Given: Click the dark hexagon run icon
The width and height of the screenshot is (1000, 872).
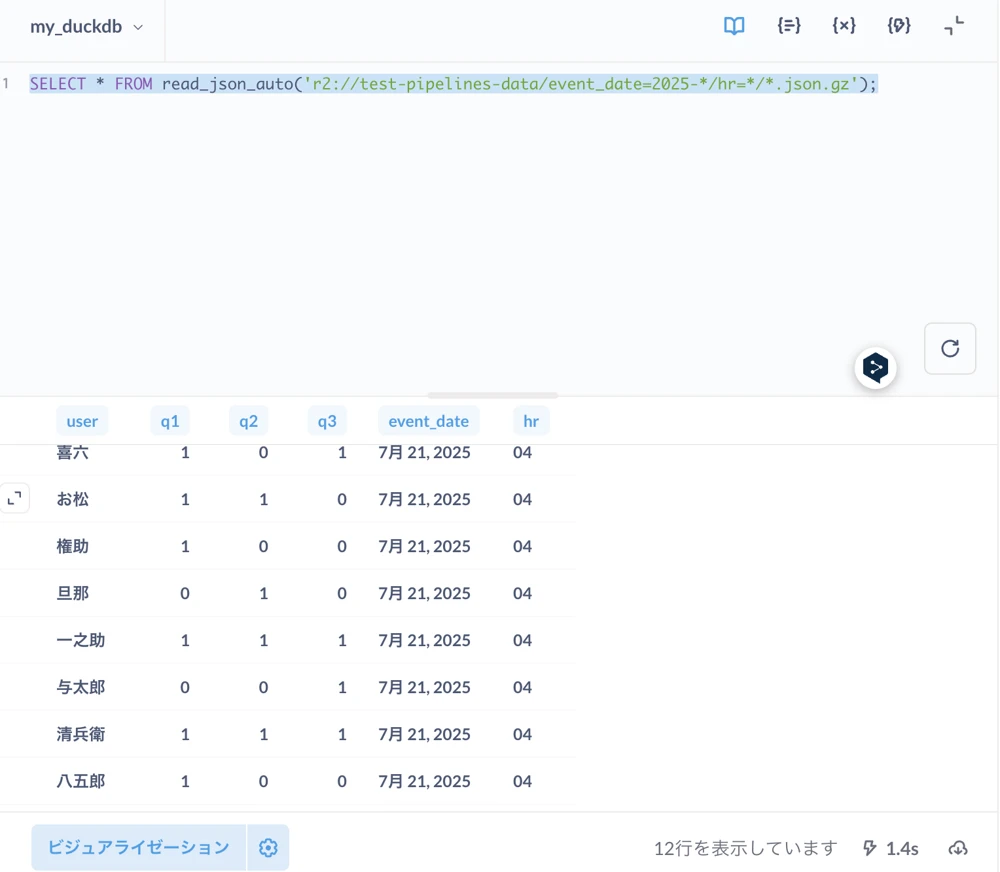Looking at the screenshot, I should click(875, 368).
